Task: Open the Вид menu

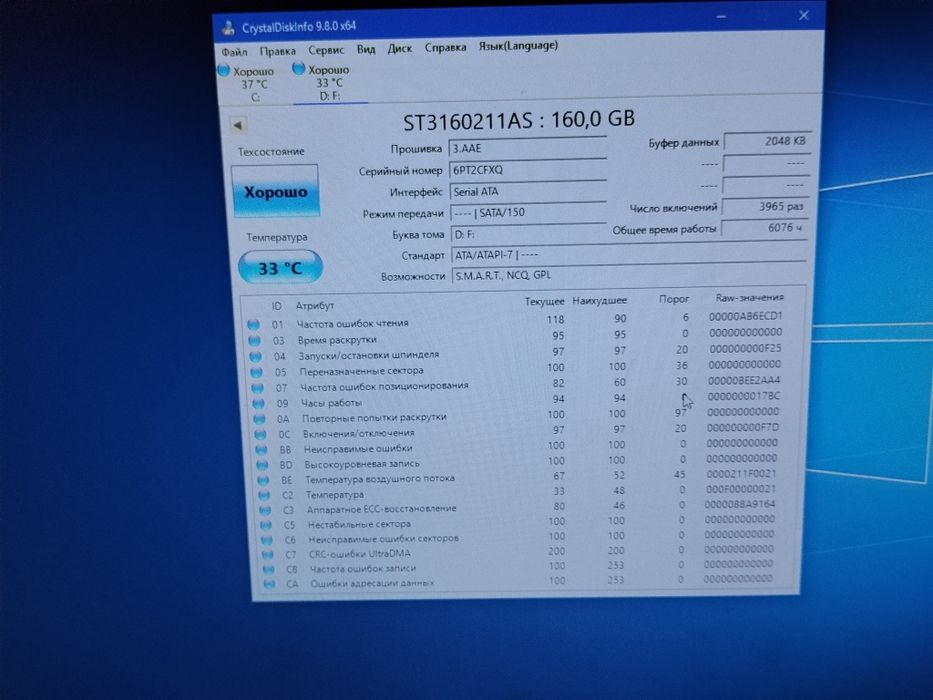Action: (x=366, y=49)
